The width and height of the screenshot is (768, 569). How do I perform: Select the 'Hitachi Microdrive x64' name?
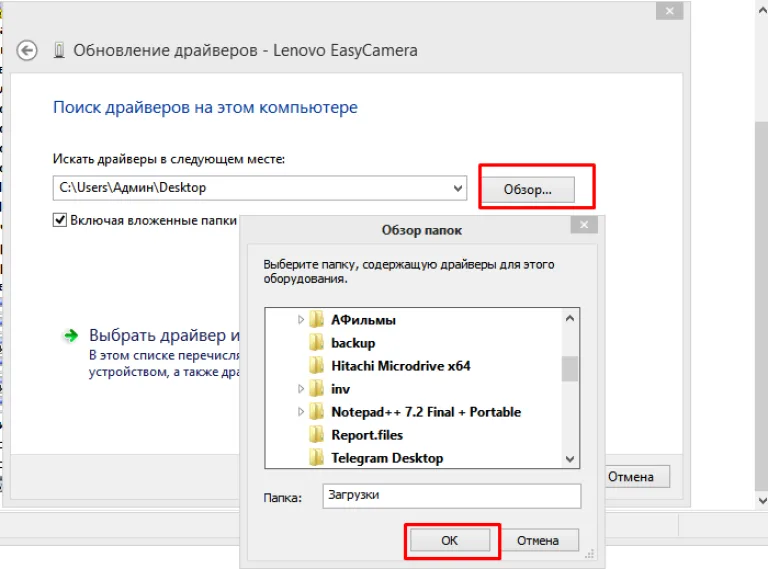pyautogui.click(x=401, y=366)
